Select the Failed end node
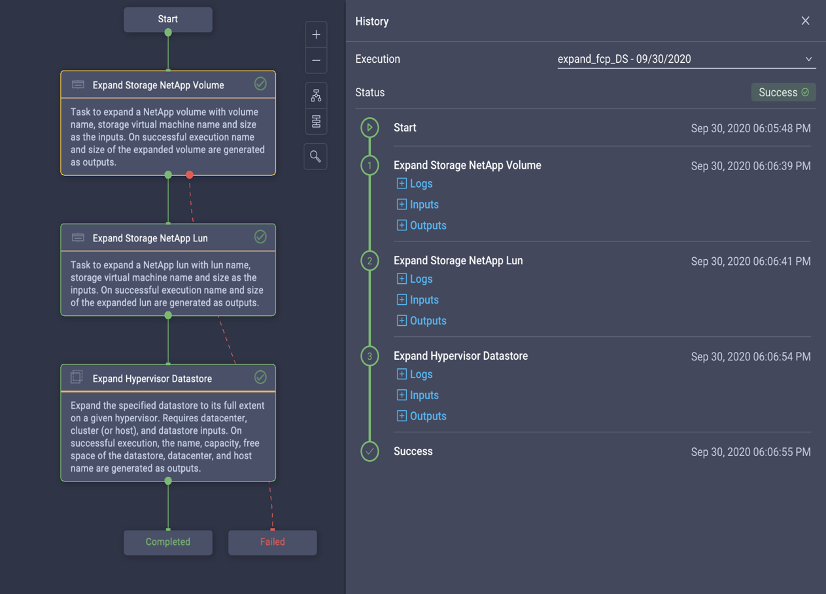The height and width of the screenshot is (594, 826). click(x=272, y=542)
